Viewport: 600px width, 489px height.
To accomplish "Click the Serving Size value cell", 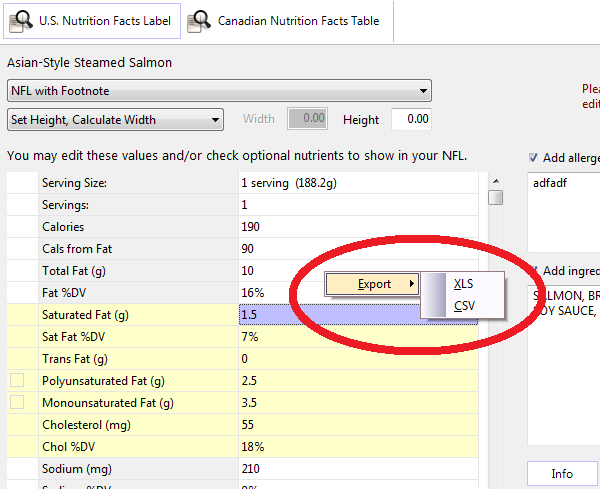I will click(358, 183).
